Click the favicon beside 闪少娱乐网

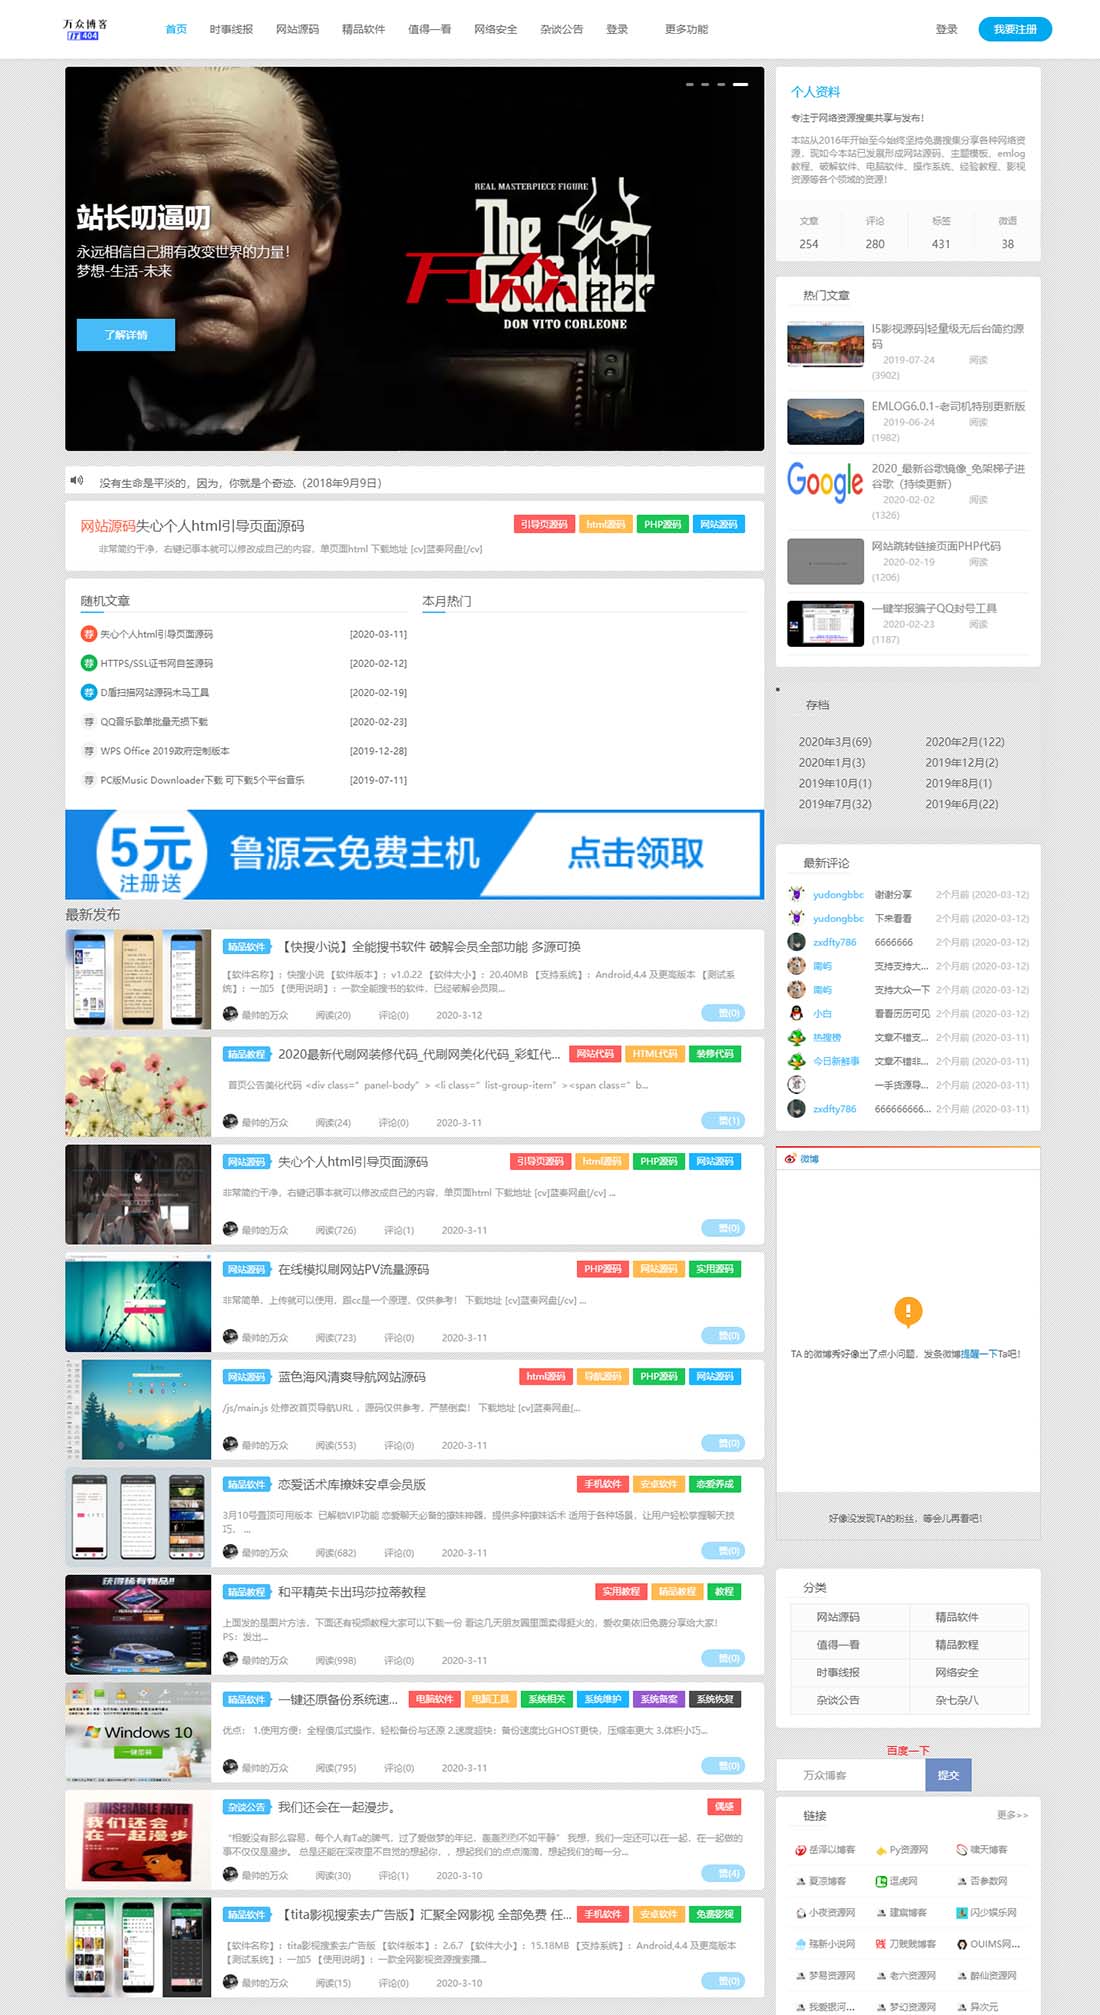962,1913
